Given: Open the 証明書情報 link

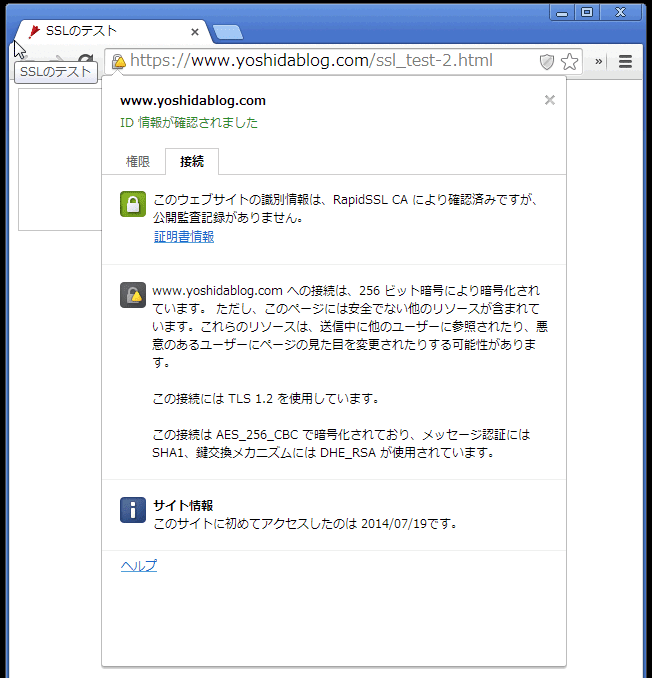Looking at the screenshot, I should pyautogui.click(x=184, y=237).
